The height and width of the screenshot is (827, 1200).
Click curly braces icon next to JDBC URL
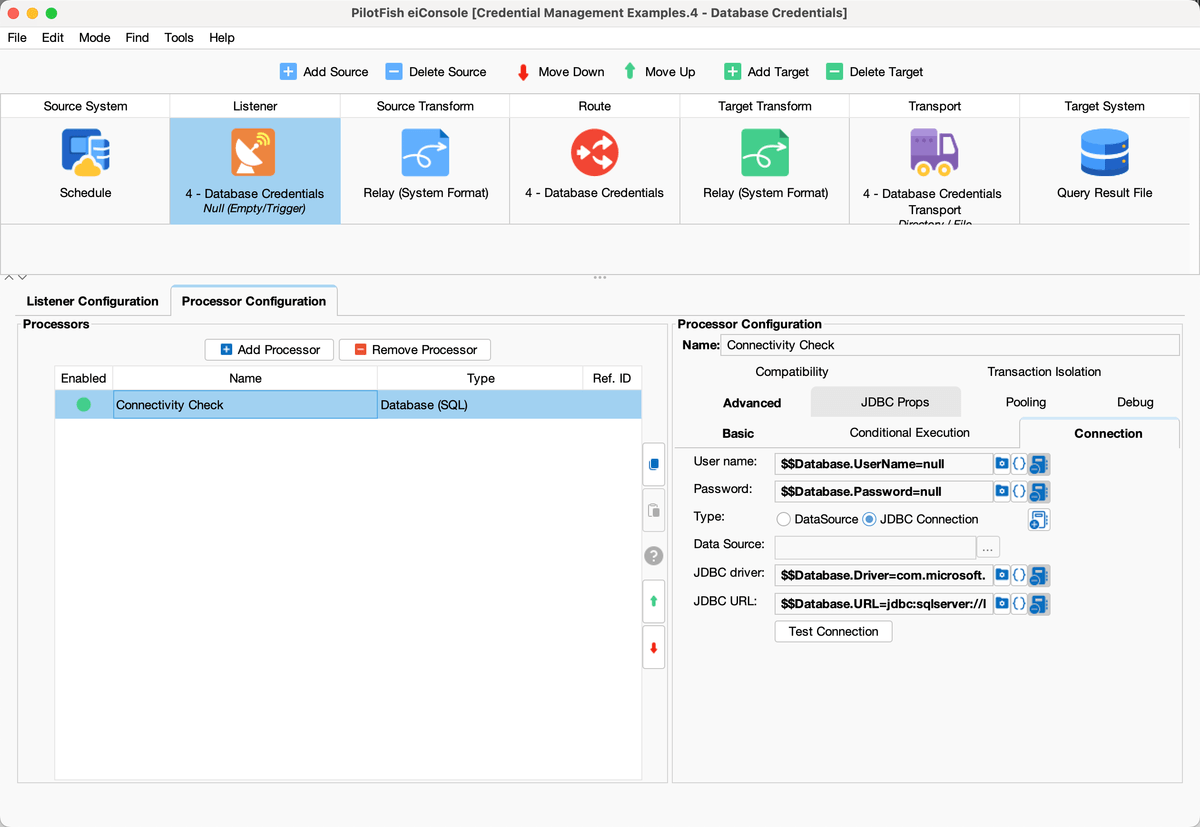coord(1019,603)
